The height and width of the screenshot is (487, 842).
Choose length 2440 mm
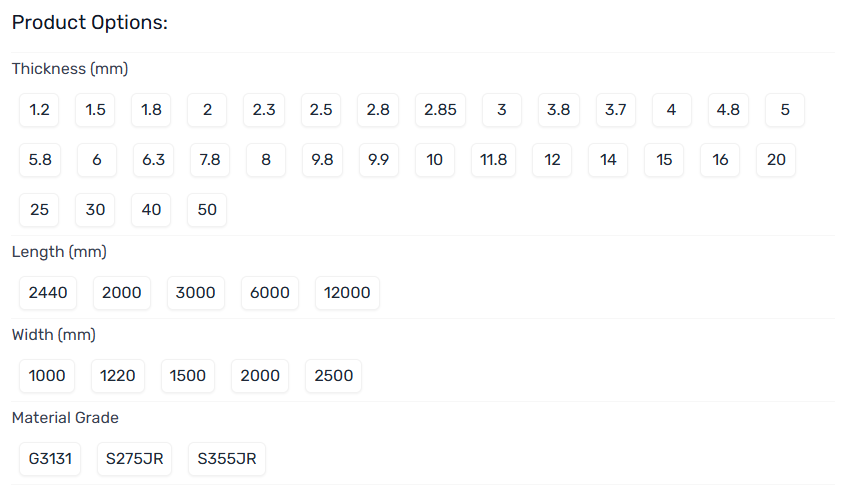point(48,293)
